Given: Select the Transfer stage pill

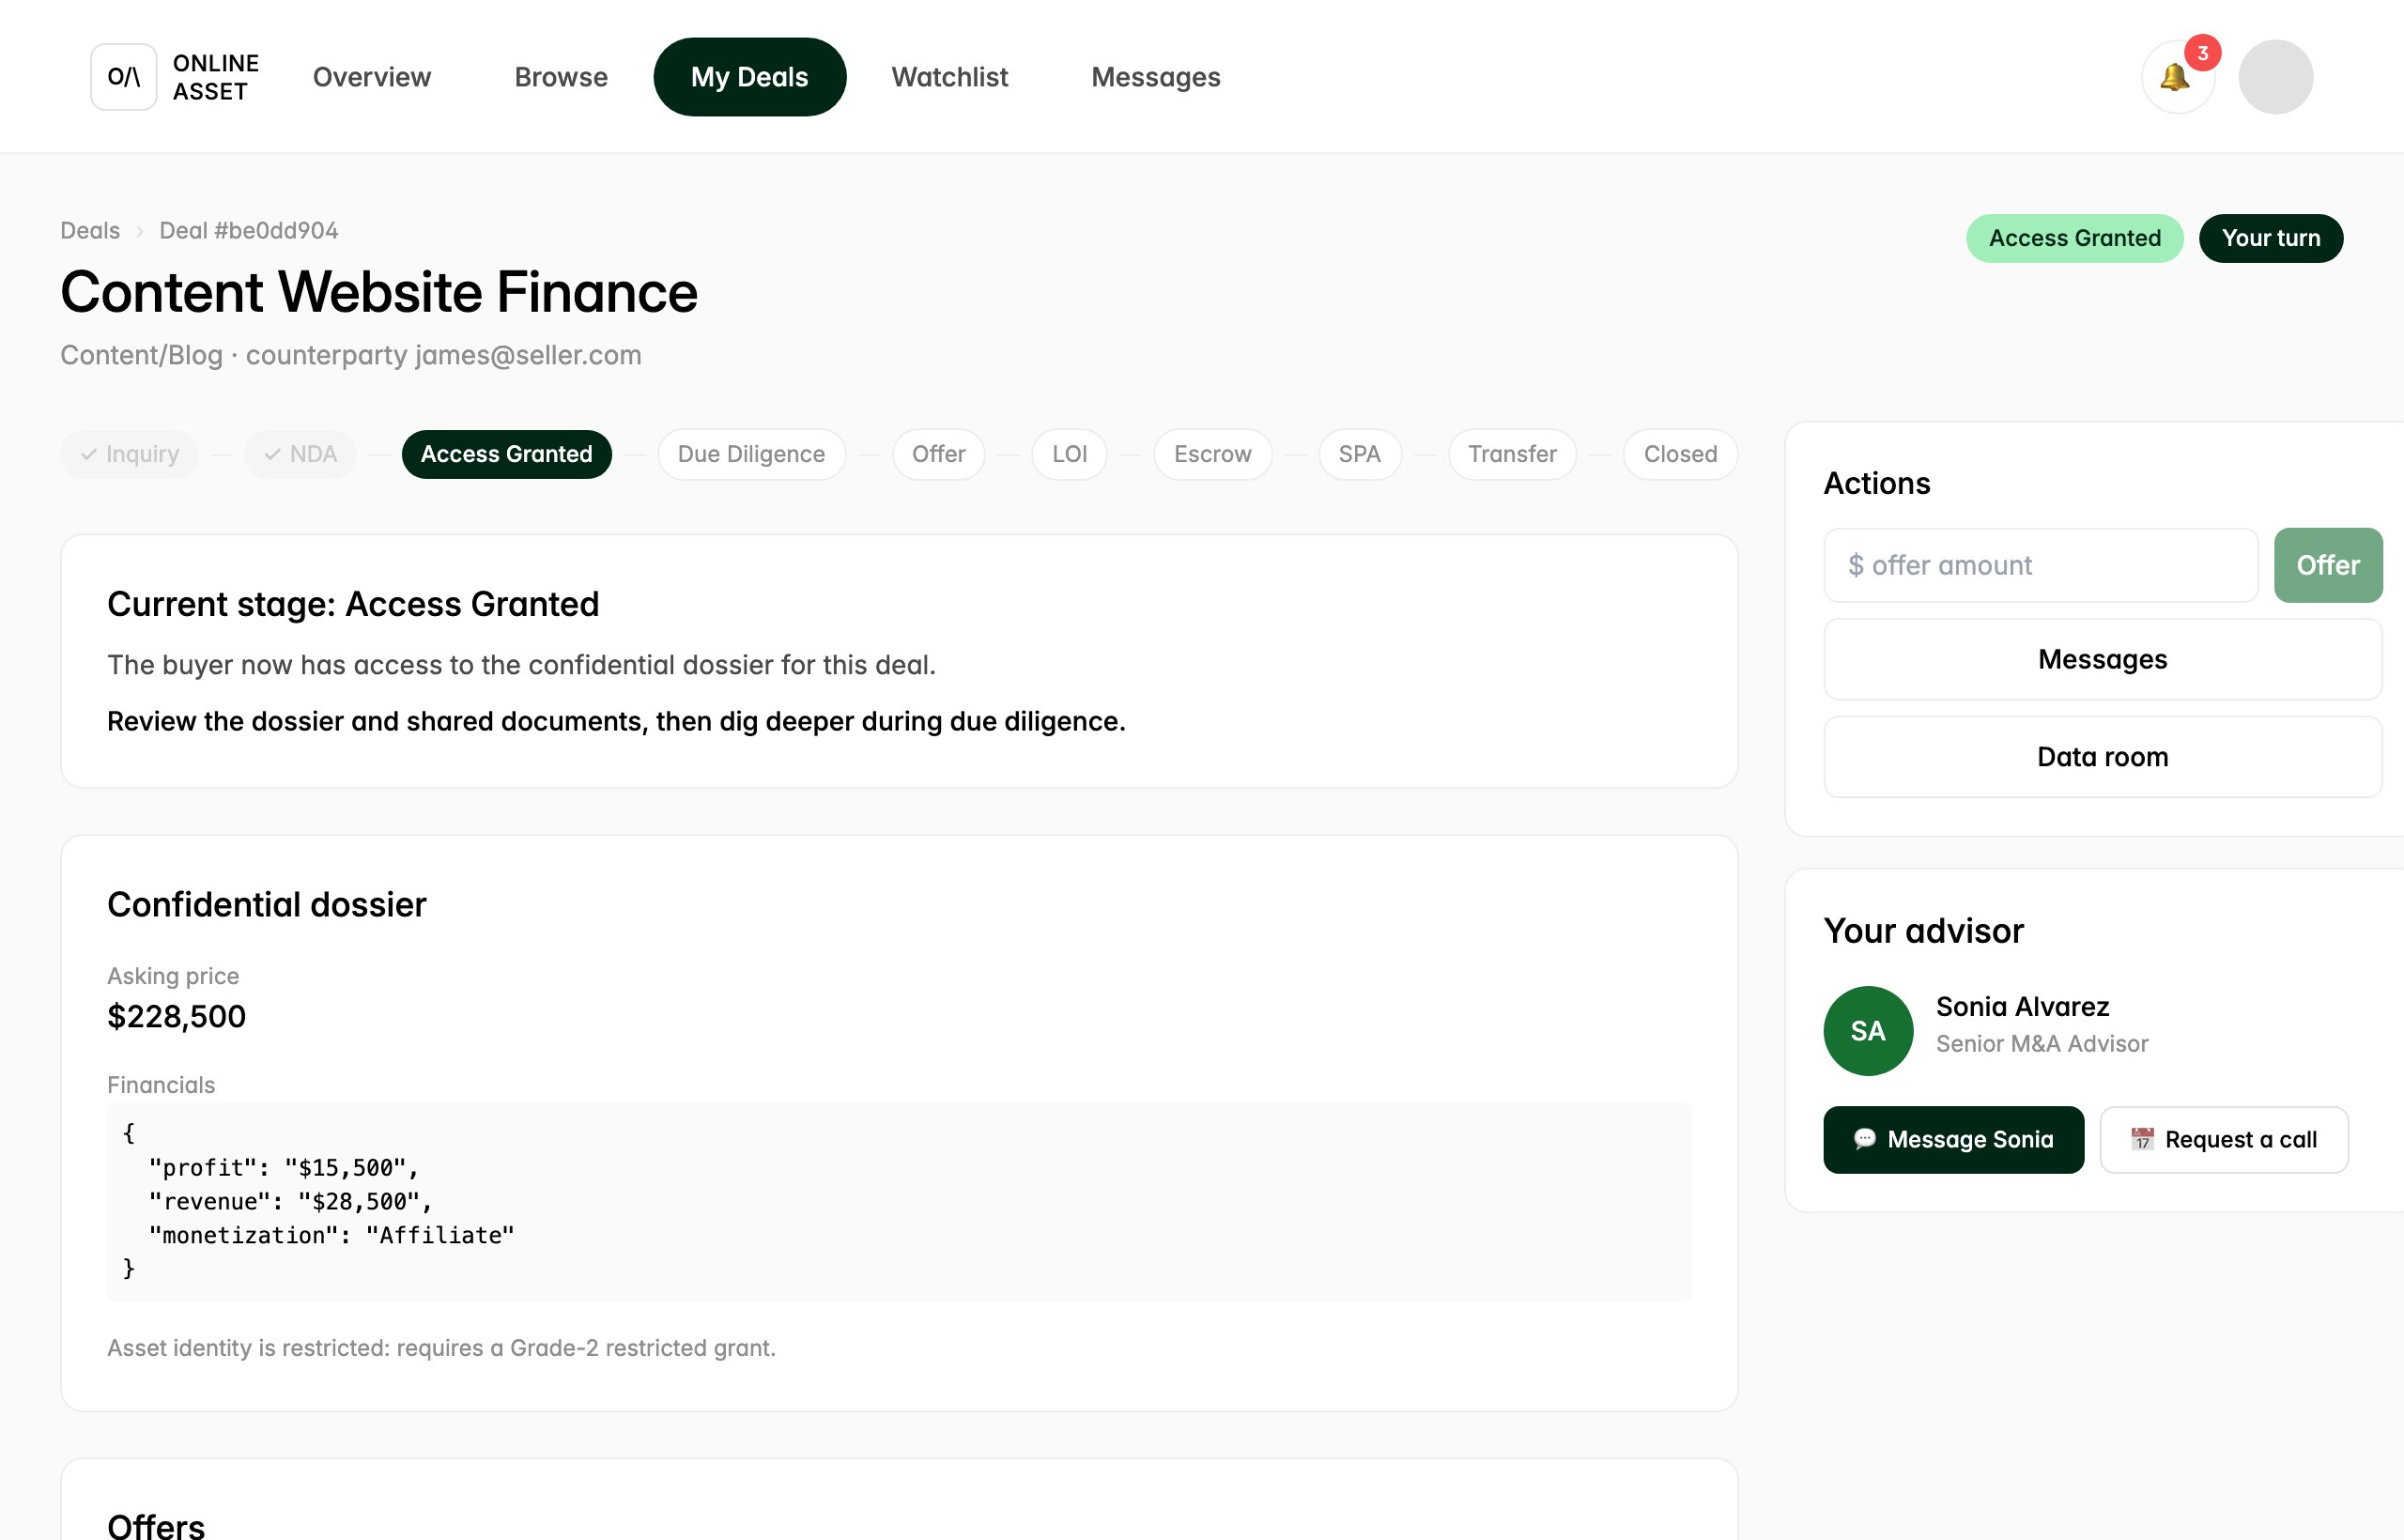Looking at the screenshot, I should tap(1512, 454).
